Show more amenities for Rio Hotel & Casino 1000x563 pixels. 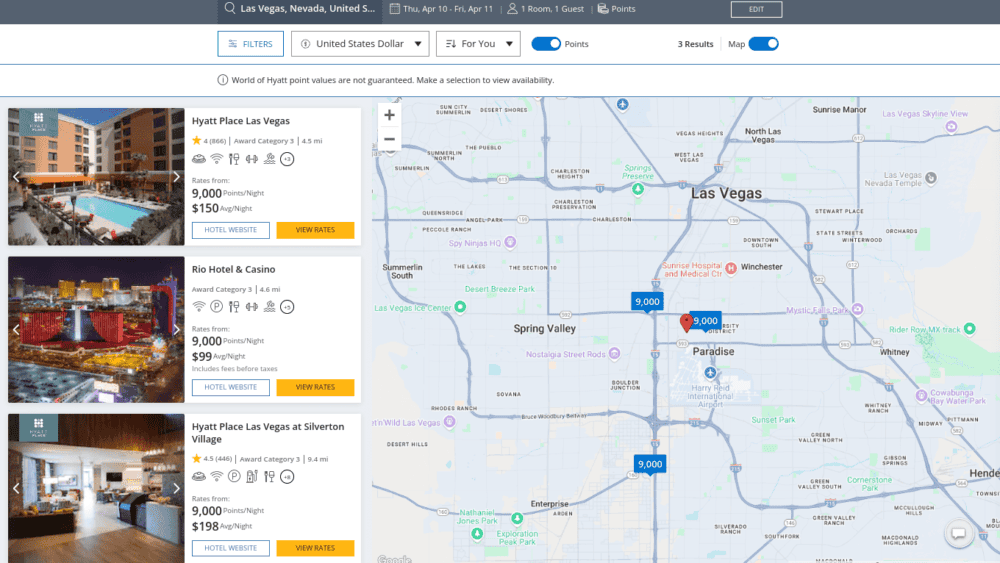[287, 307]
